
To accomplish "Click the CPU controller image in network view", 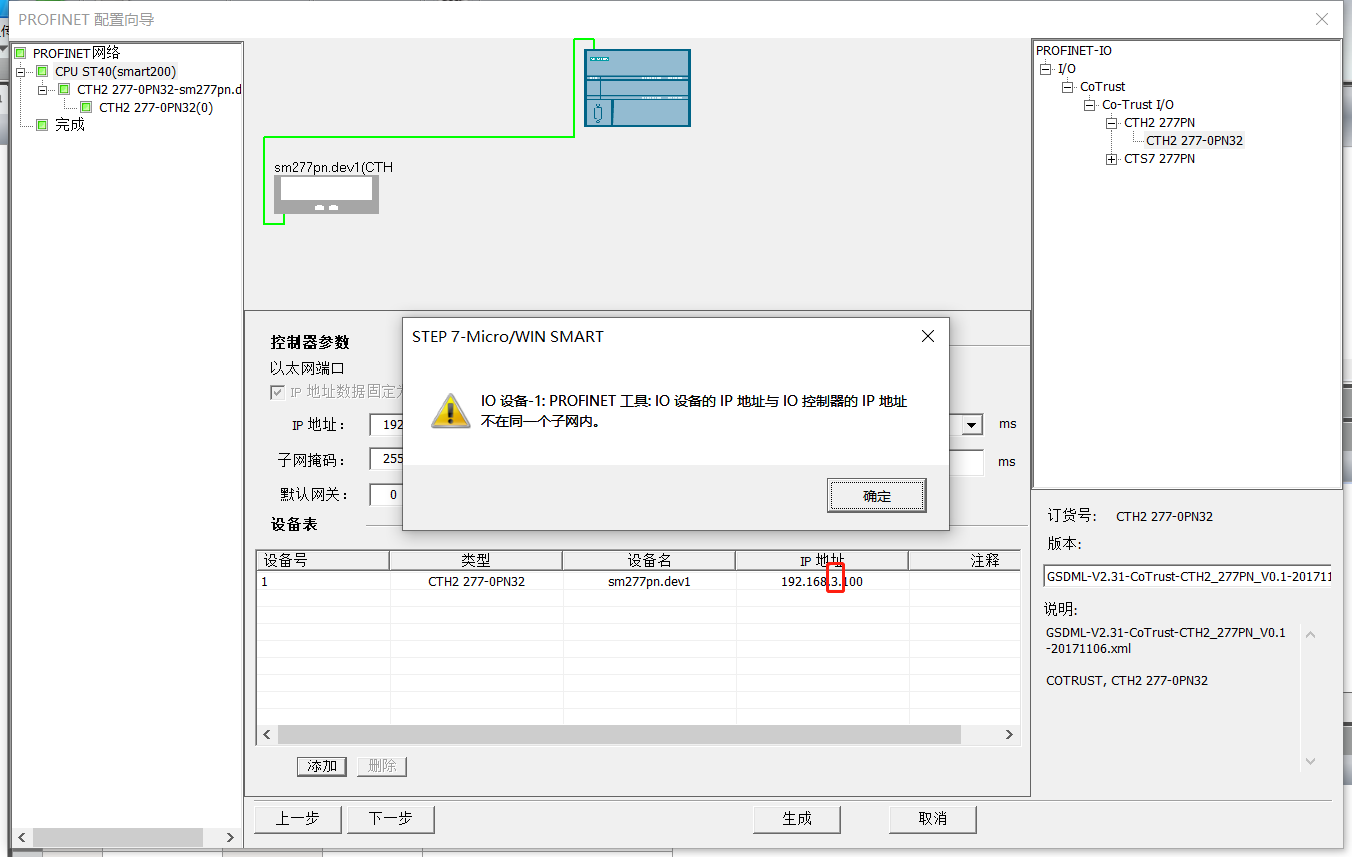I will click(637, 88).
